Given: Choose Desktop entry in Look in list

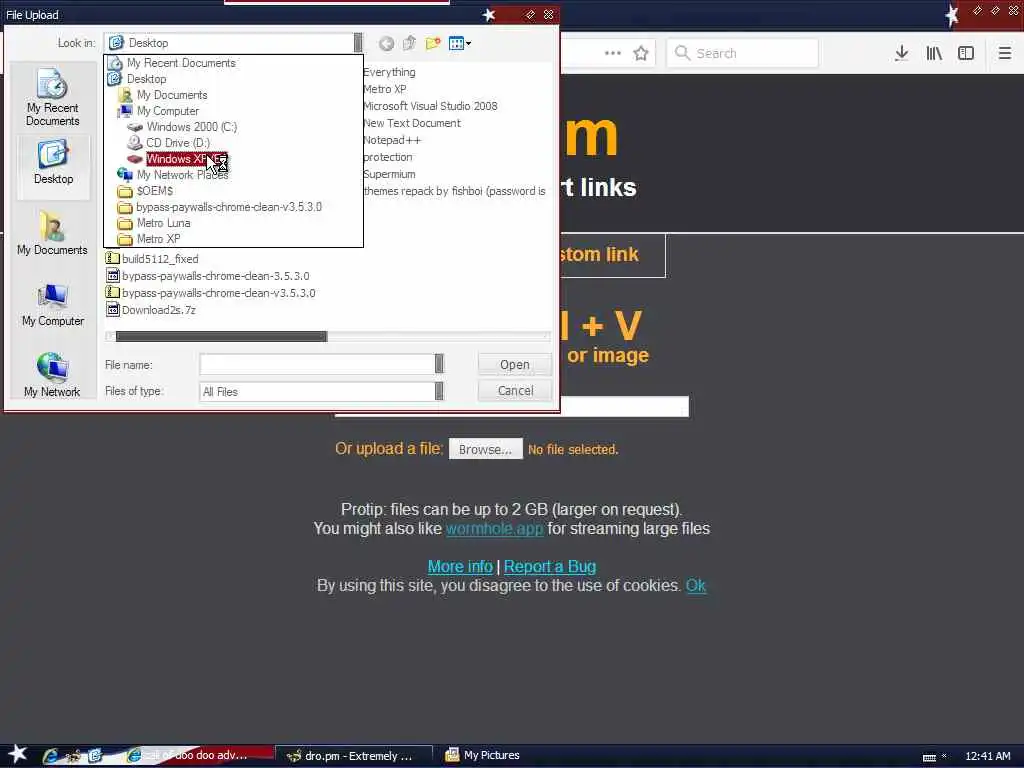Looking at the screenshot, I should pos(146,79).
